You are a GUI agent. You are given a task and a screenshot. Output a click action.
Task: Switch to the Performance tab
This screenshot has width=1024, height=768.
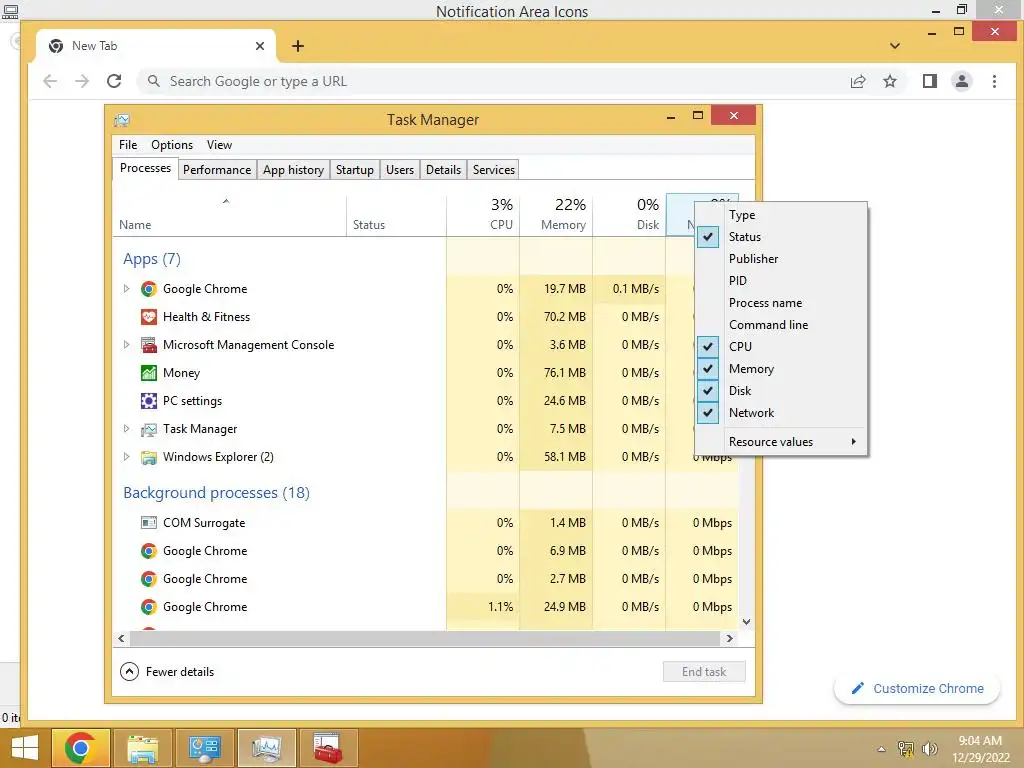tap(217, 170)
